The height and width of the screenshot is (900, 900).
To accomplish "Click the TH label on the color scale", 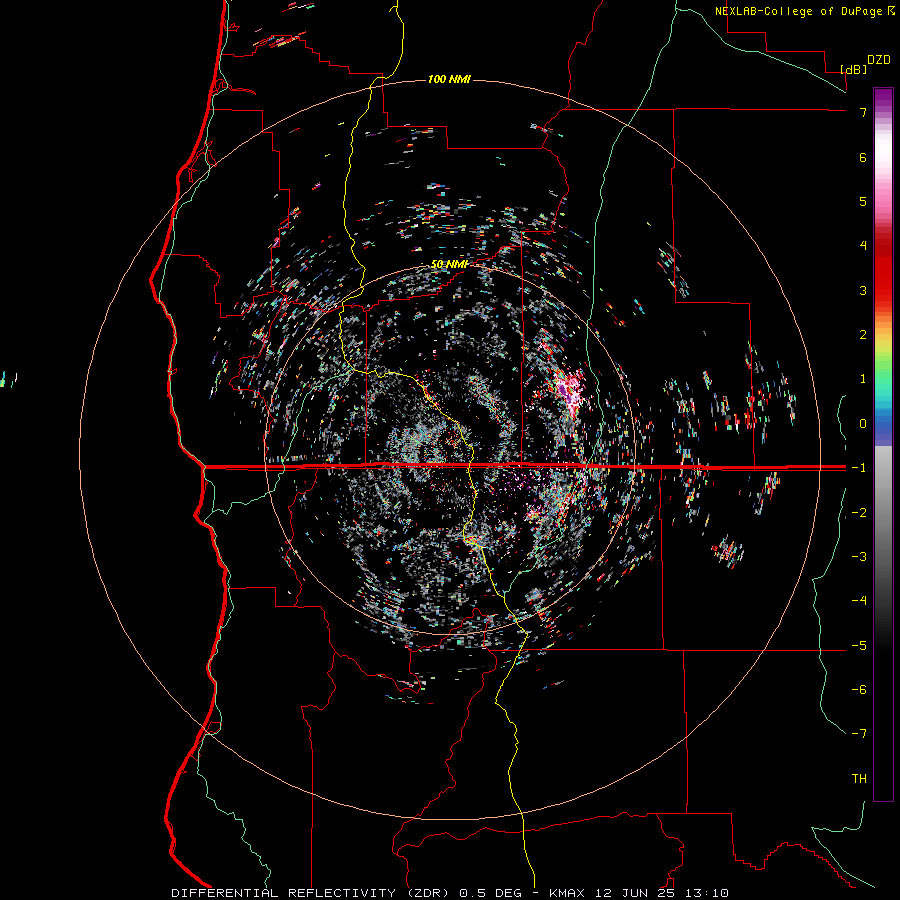I will pyautogui.click(x=859, y=779).
